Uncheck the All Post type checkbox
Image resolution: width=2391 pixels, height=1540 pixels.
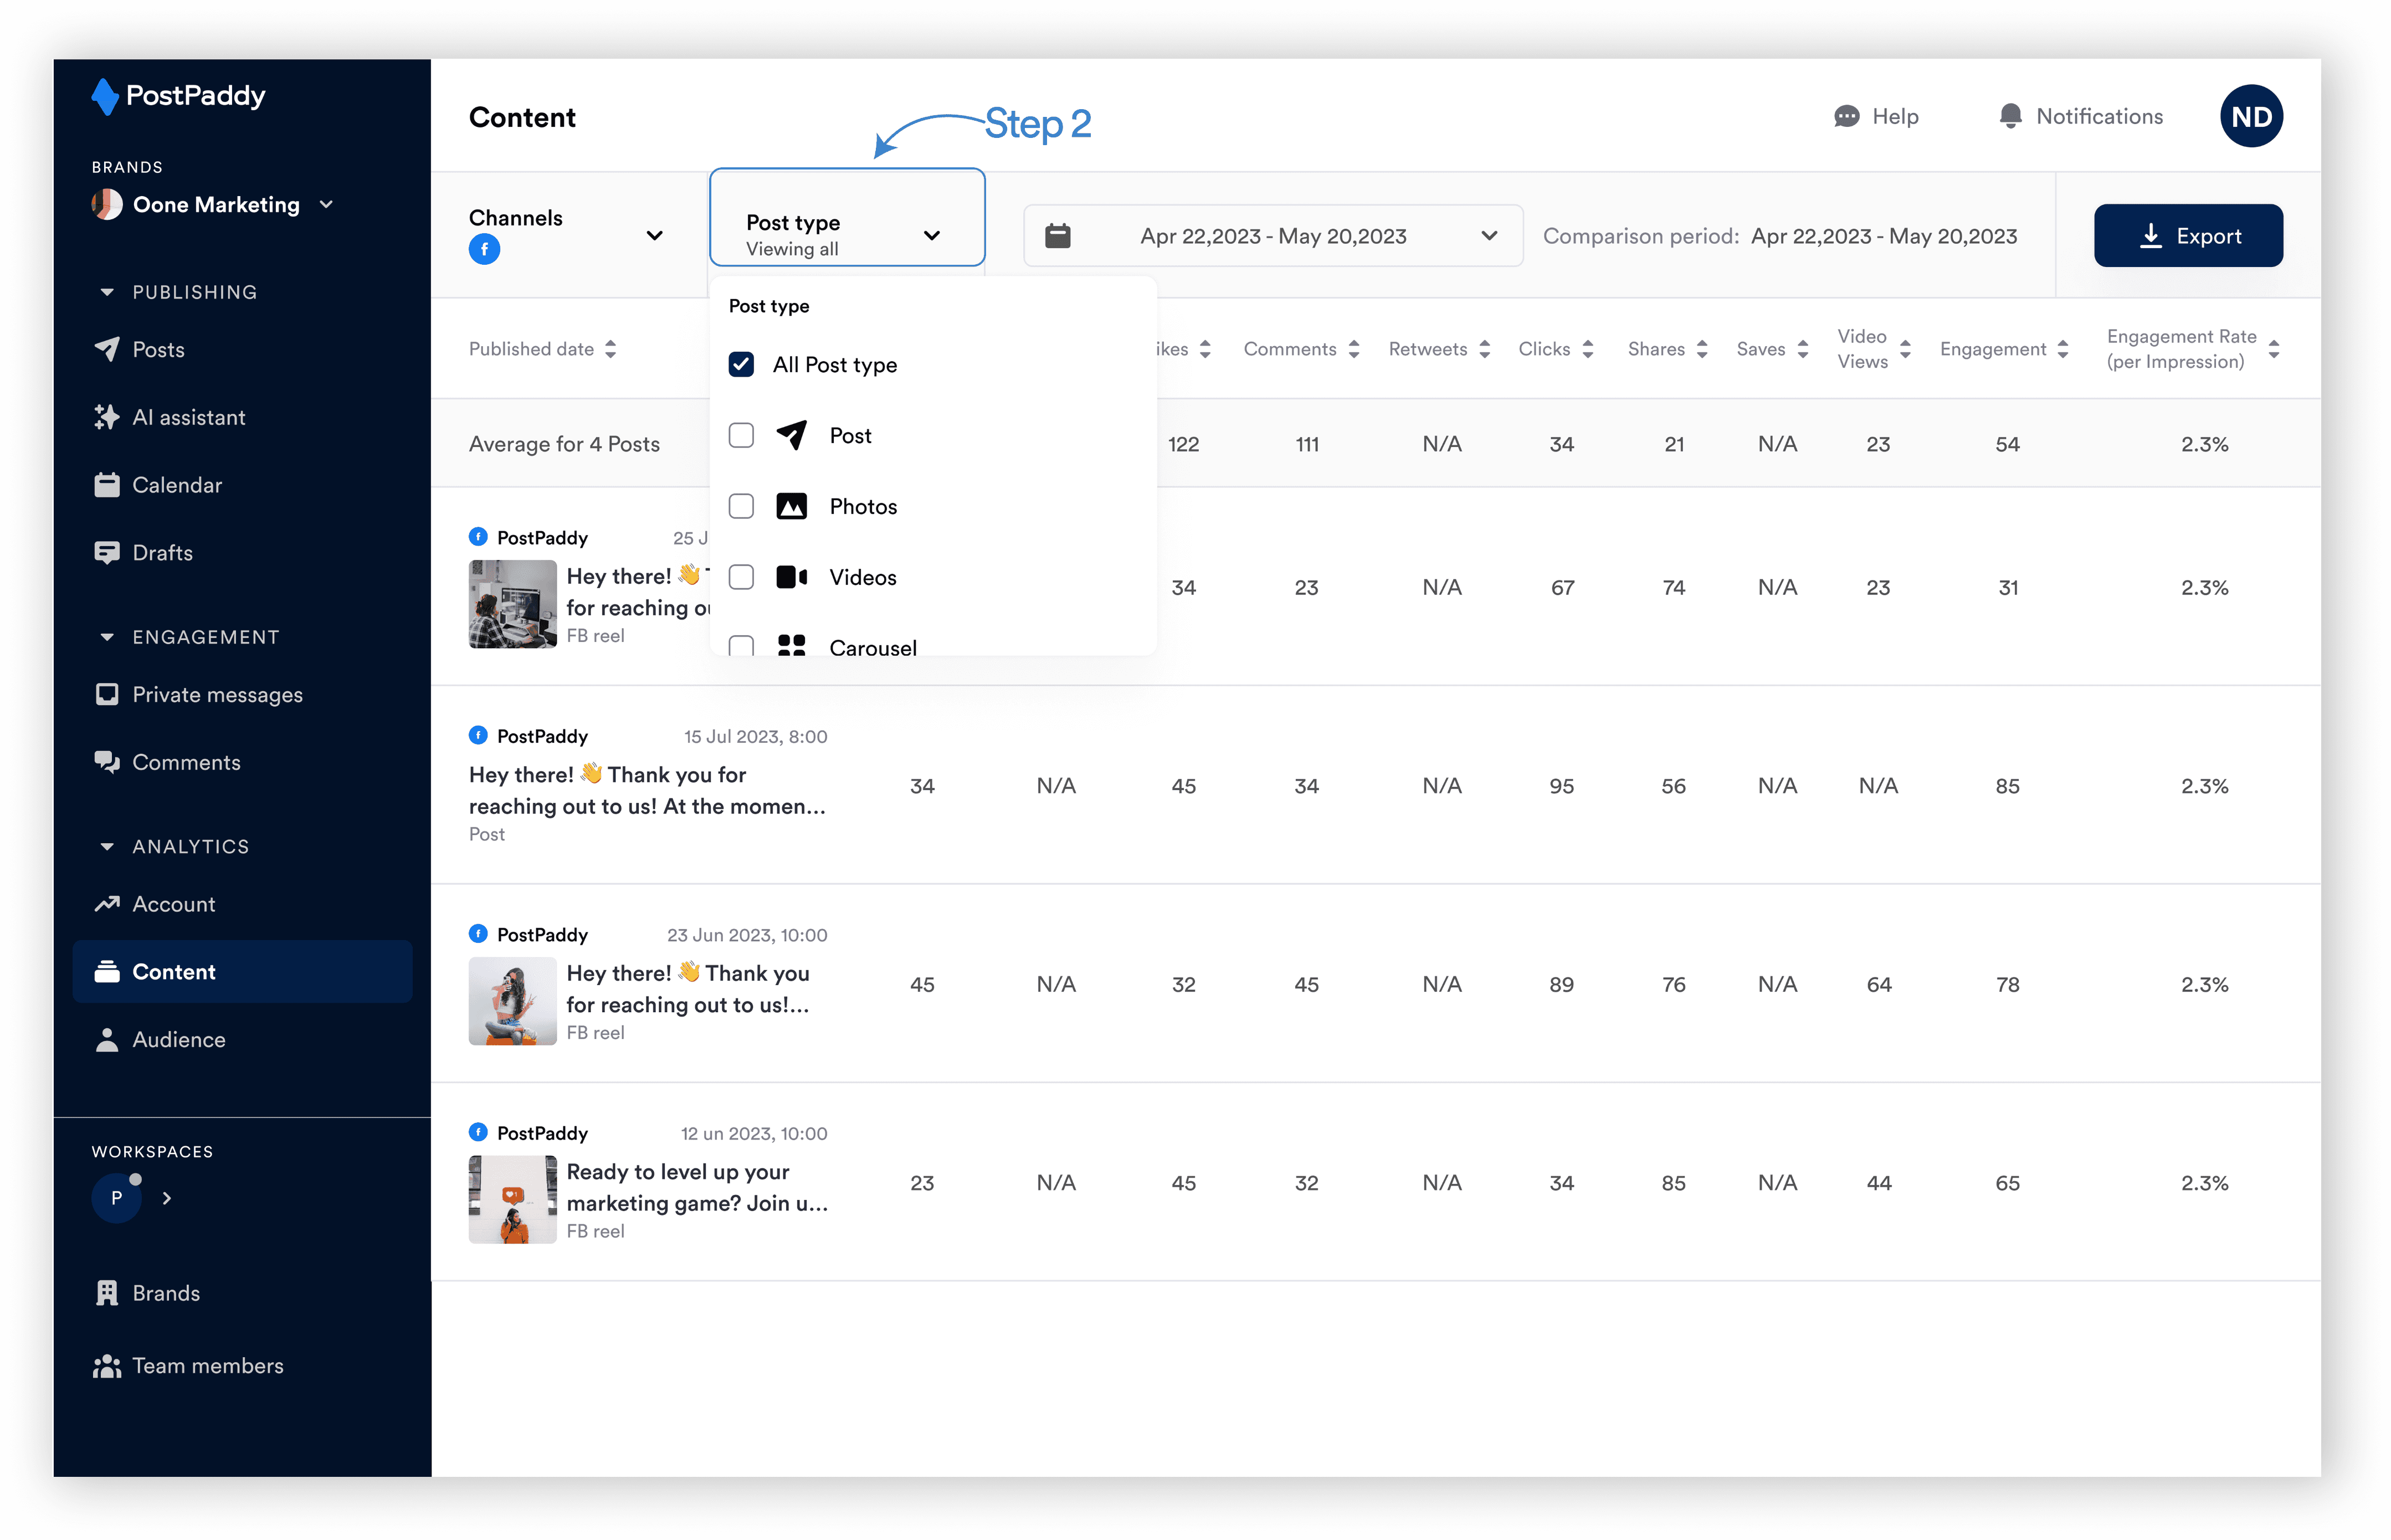point(741,364)
